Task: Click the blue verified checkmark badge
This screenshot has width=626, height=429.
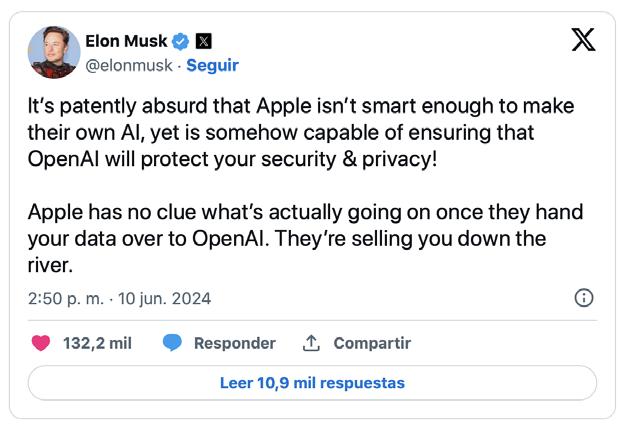Action: [180, 41]
